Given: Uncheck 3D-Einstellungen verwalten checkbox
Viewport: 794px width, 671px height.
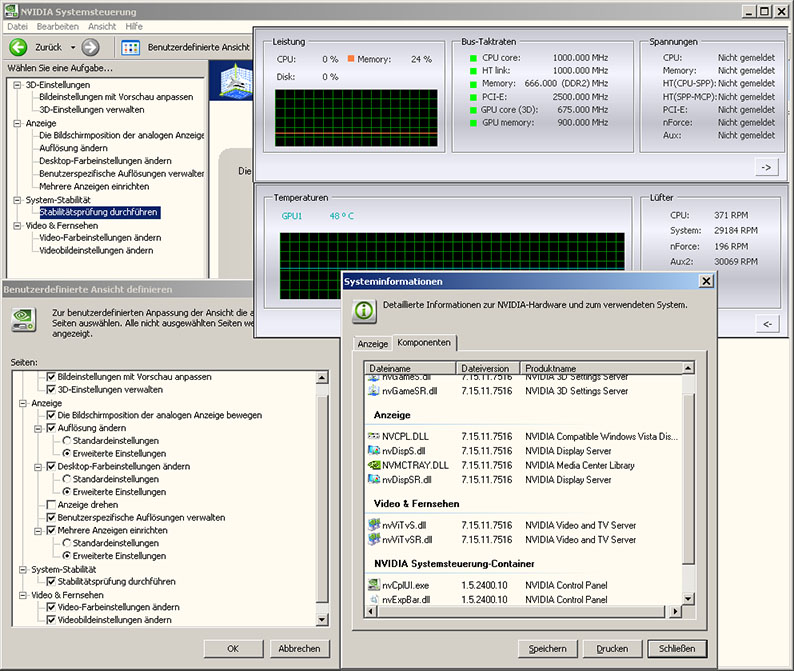Looking at the screenshot, I should click(x=51, y=389).
